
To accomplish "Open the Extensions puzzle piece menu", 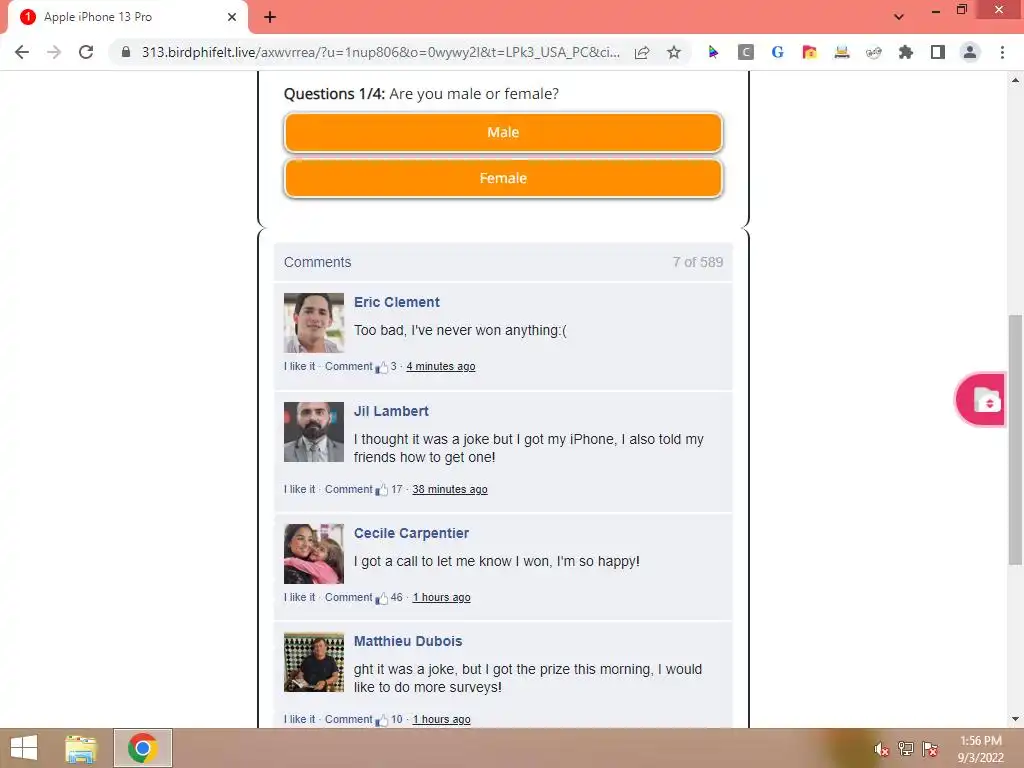I will (x=906, y=52).
